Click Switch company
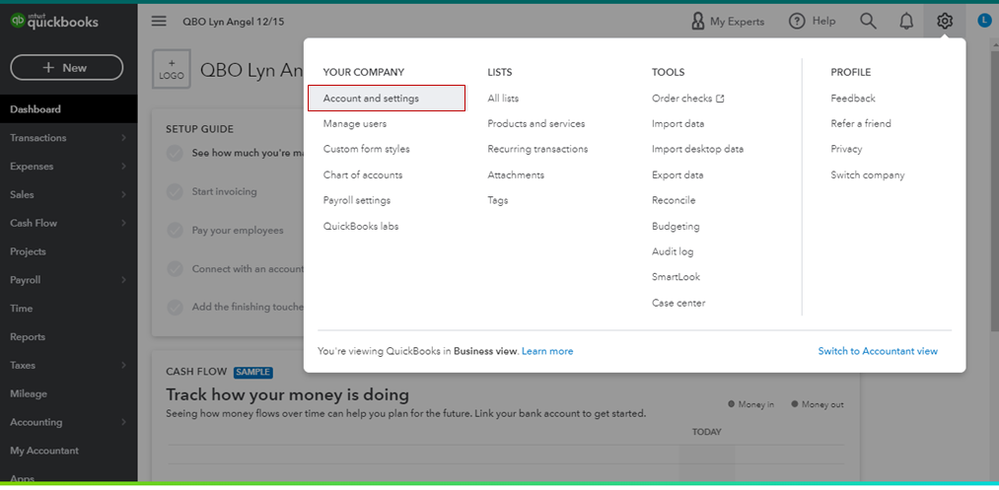999x490 pixels. pyautogui.click(x=867, y=175)
